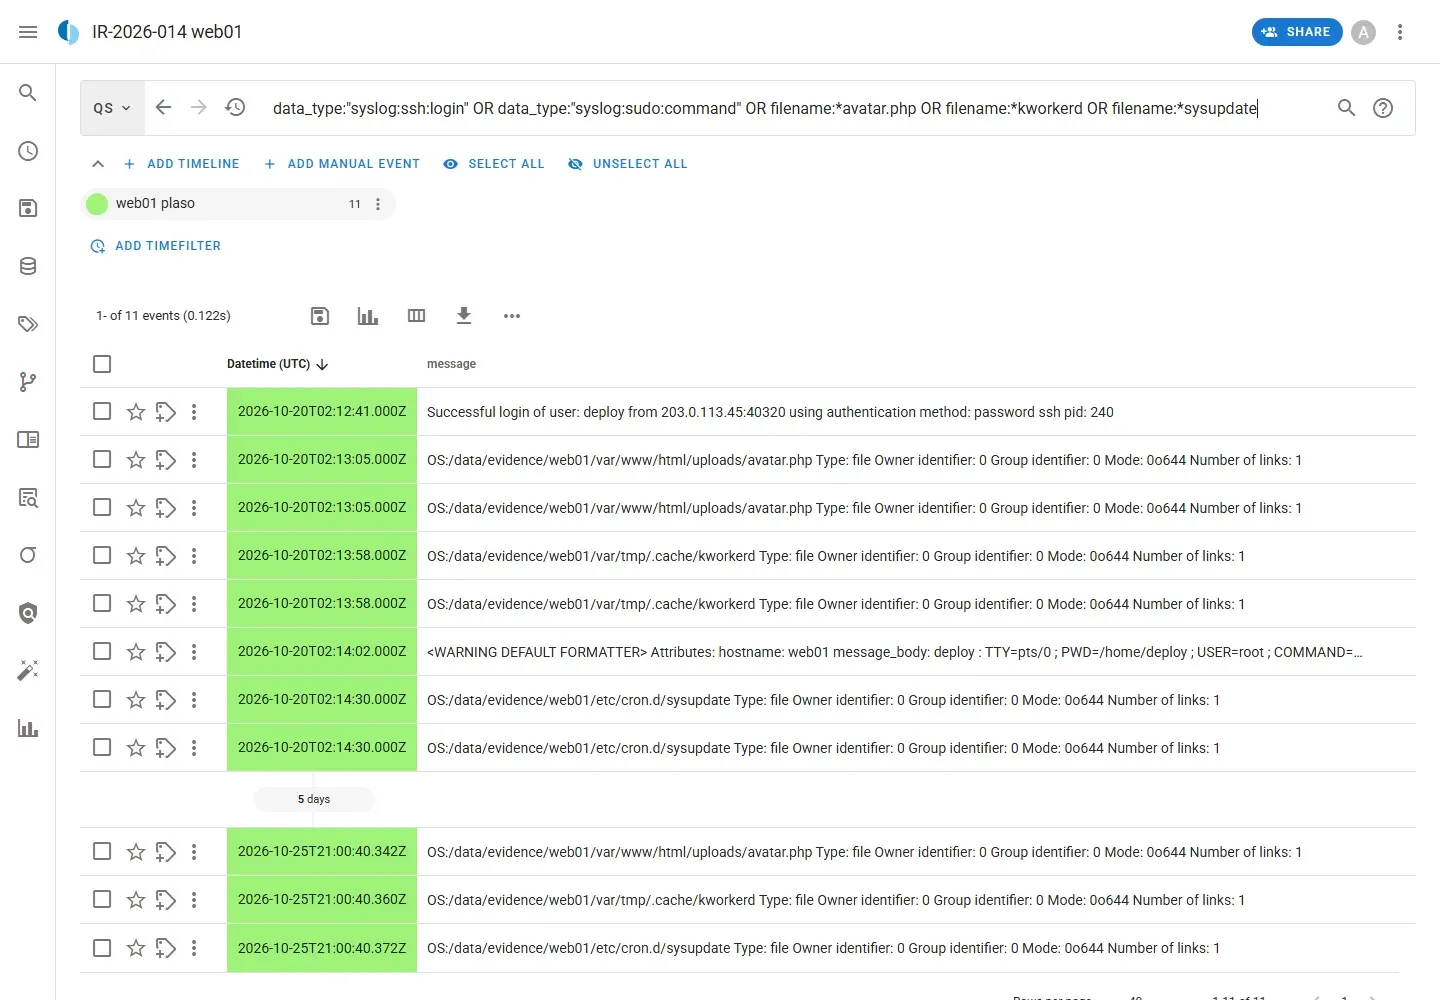Sort by Datetime (UTC) column

click(277, 364)
